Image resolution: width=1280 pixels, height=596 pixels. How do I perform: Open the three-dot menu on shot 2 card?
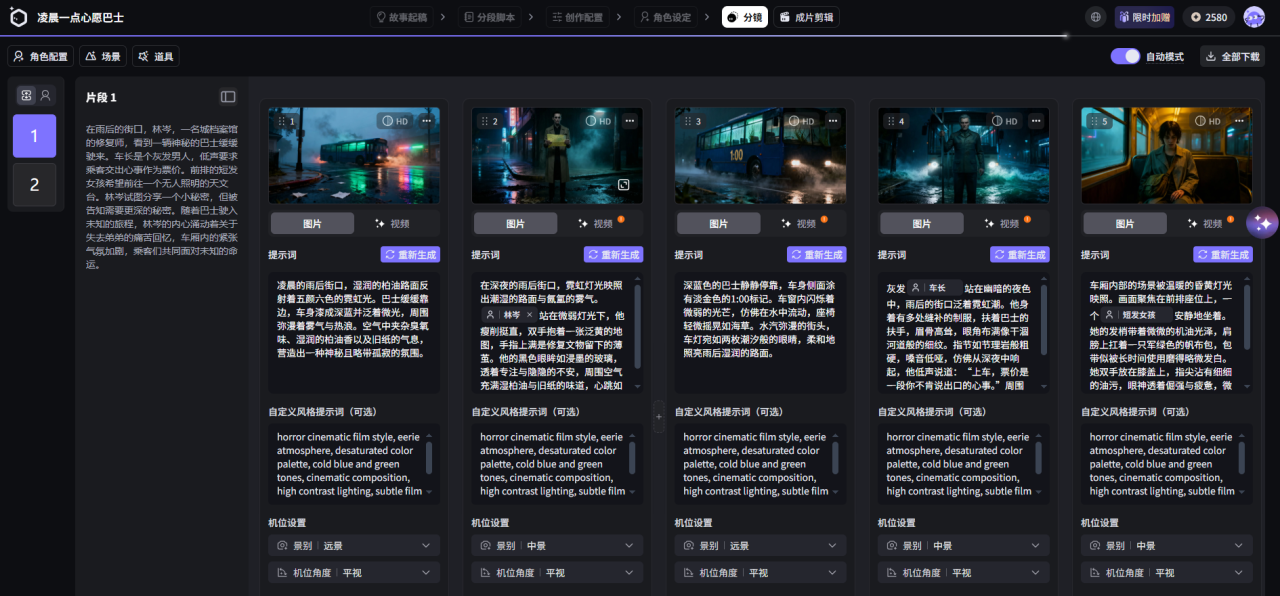(630, 120)
